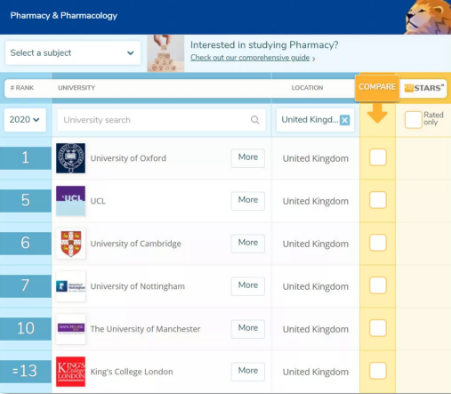Tick compare checkbox for University of Nottingham
Screen dimensions: 451x394
click(378, 285)
